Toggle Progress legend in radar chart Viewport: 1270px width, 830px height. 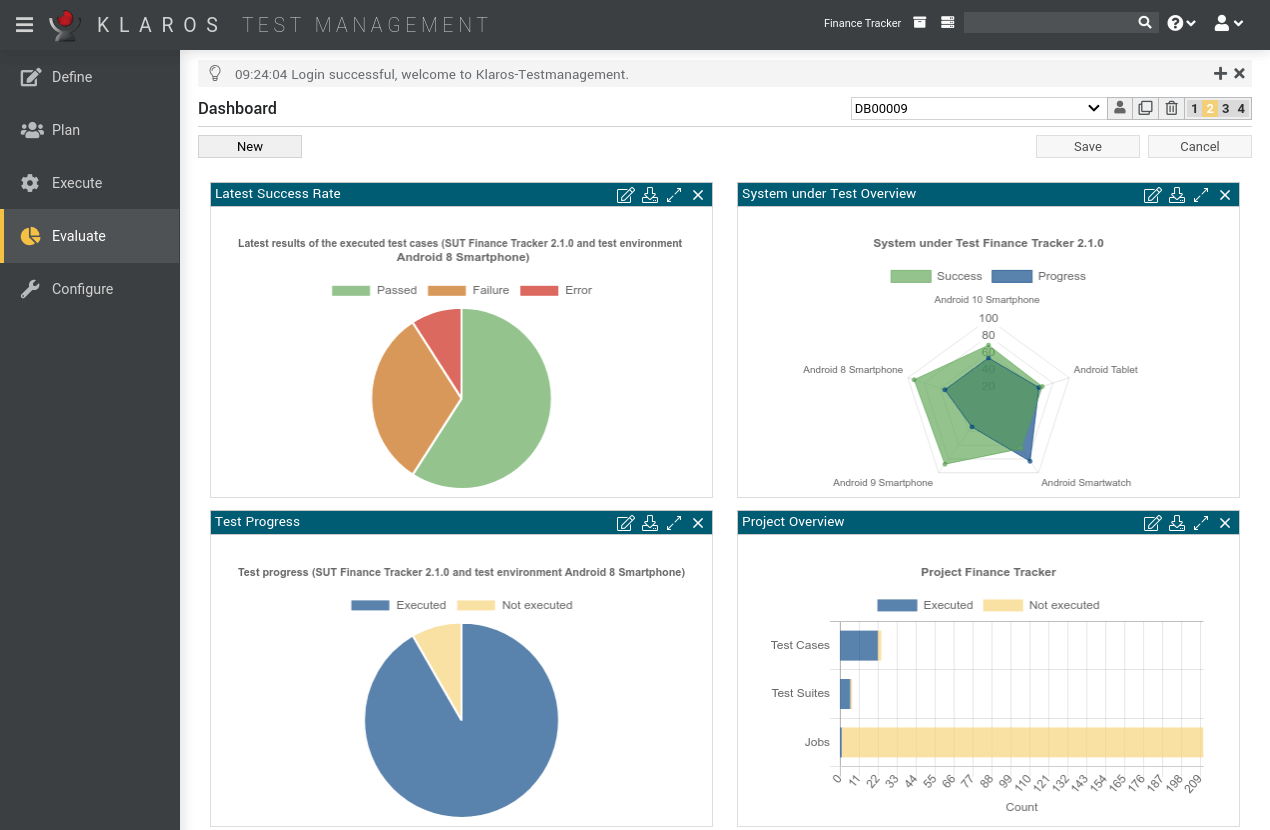pyautogui.click(x=1012, y=276)
